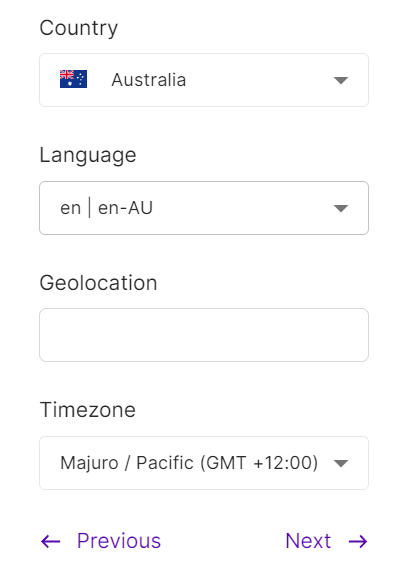397x571 pixels.
Task: Click blank space inside the Country selector
Action: (x=259, y=80)
